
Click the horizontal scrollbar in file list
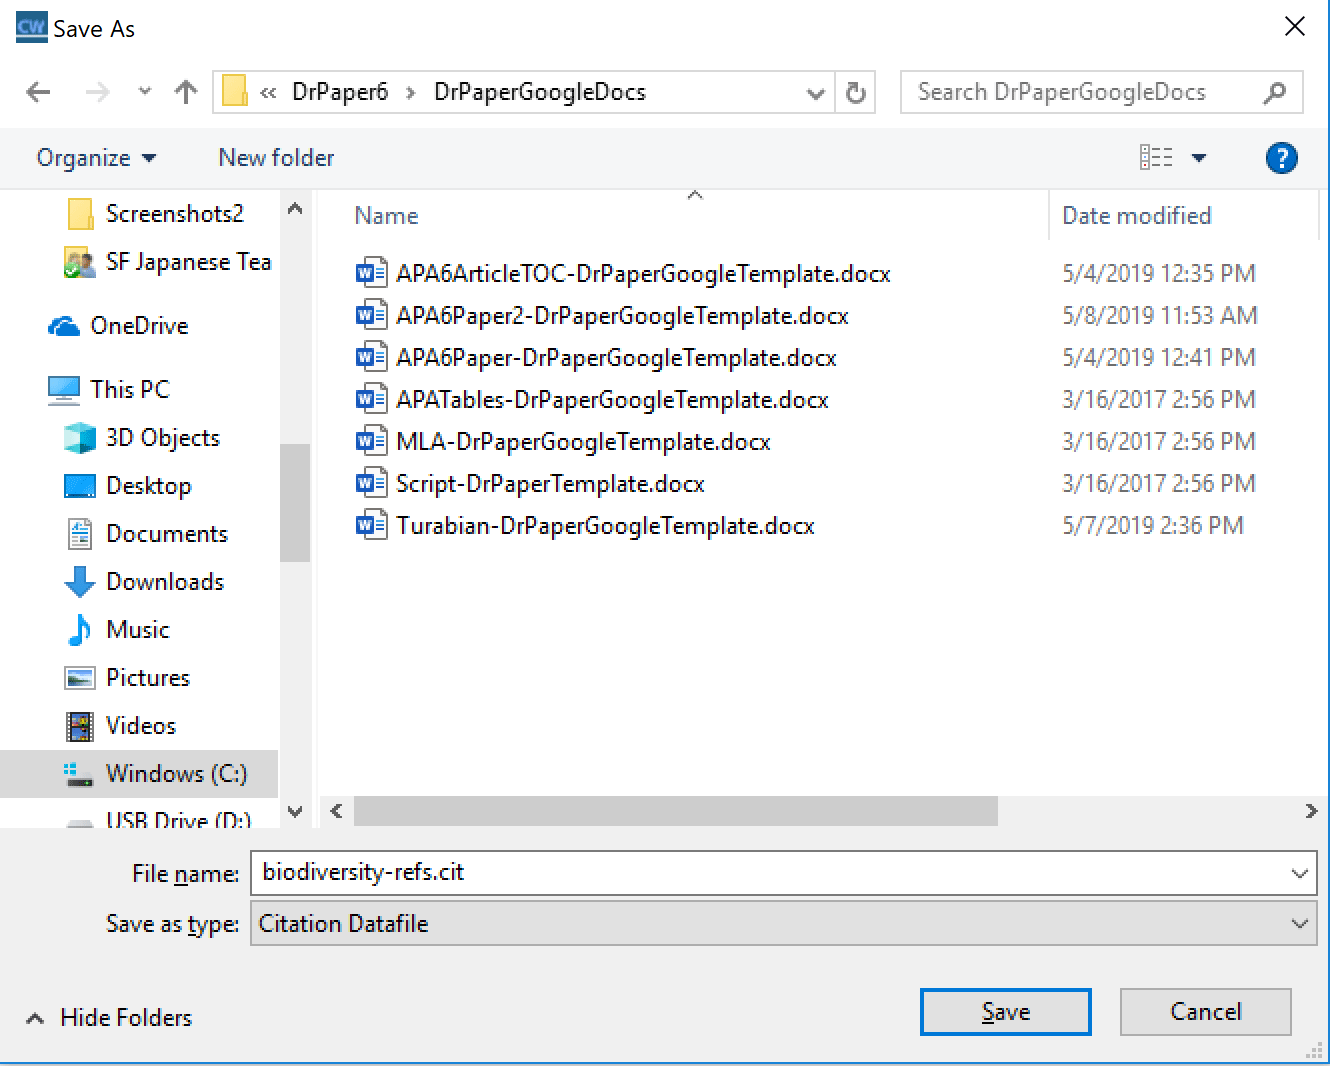[x=675, y=811]
